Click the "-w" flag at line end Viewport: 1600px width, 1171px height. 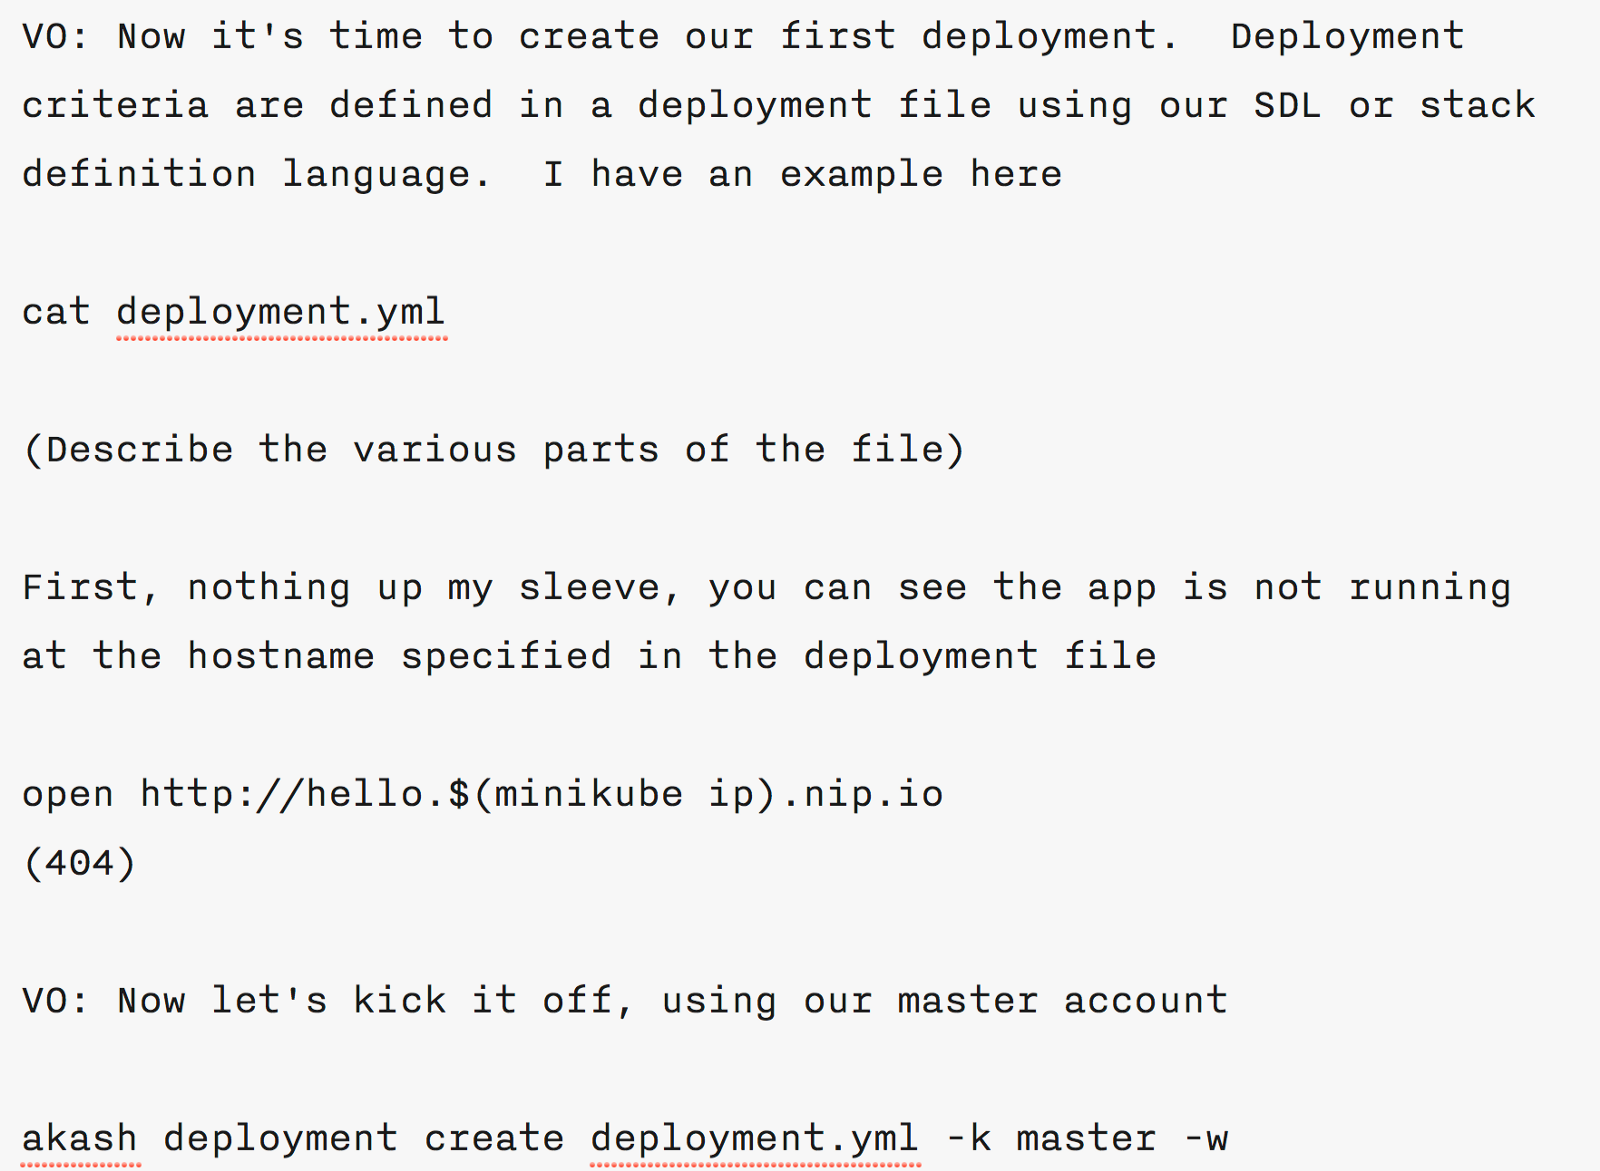tap(1205, 1139)
